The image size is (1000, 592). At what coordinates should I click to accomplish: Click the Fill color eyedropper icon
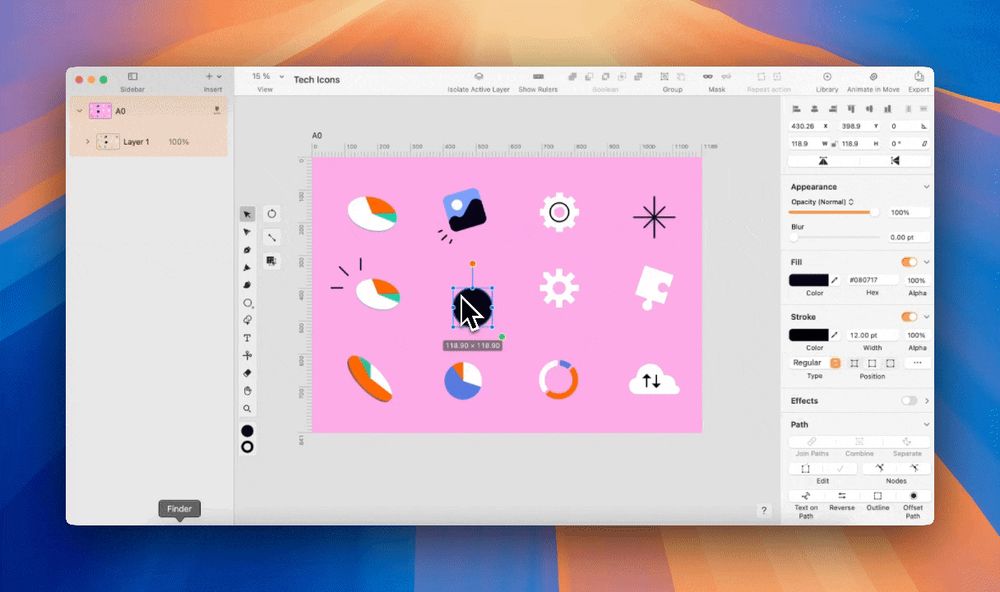[834, 280]
